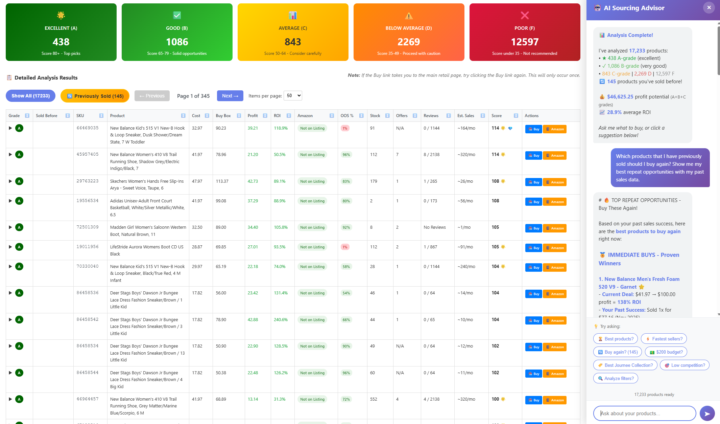Click the icon beside the SKU column header
Image resolution: width=720 pixels, height=424 pixels.
101,116
